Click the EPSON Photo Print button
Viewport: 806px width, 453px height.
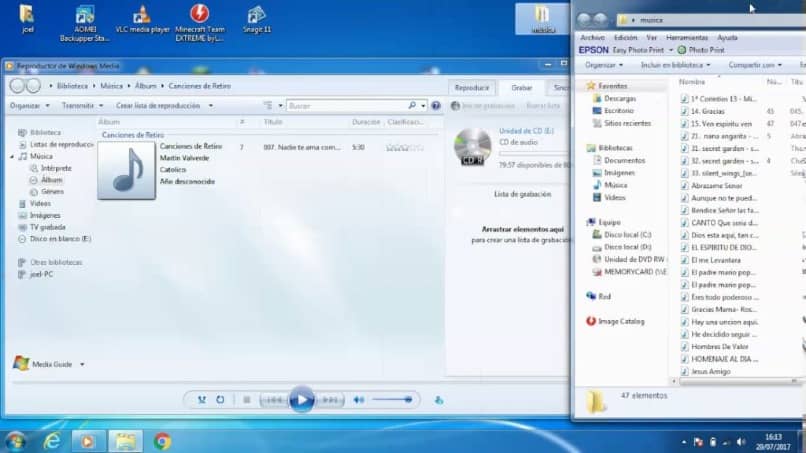coord(701,50)
